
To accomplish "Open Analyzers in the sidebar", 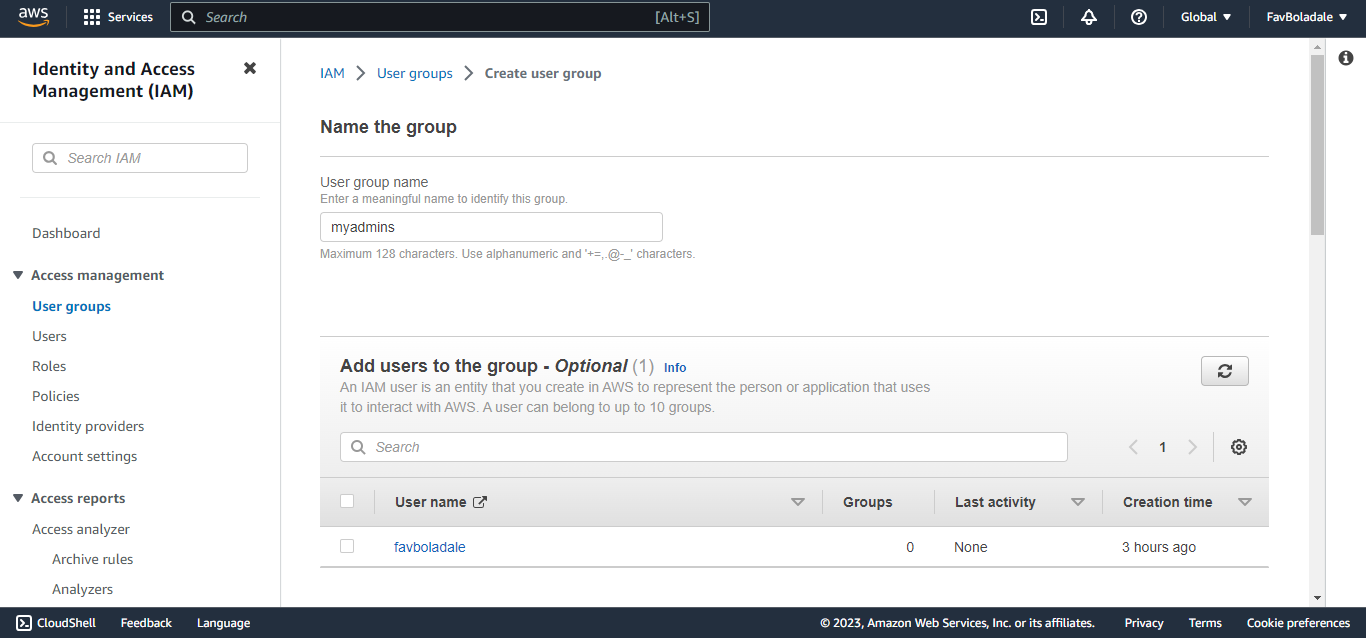I will point(82,589).
